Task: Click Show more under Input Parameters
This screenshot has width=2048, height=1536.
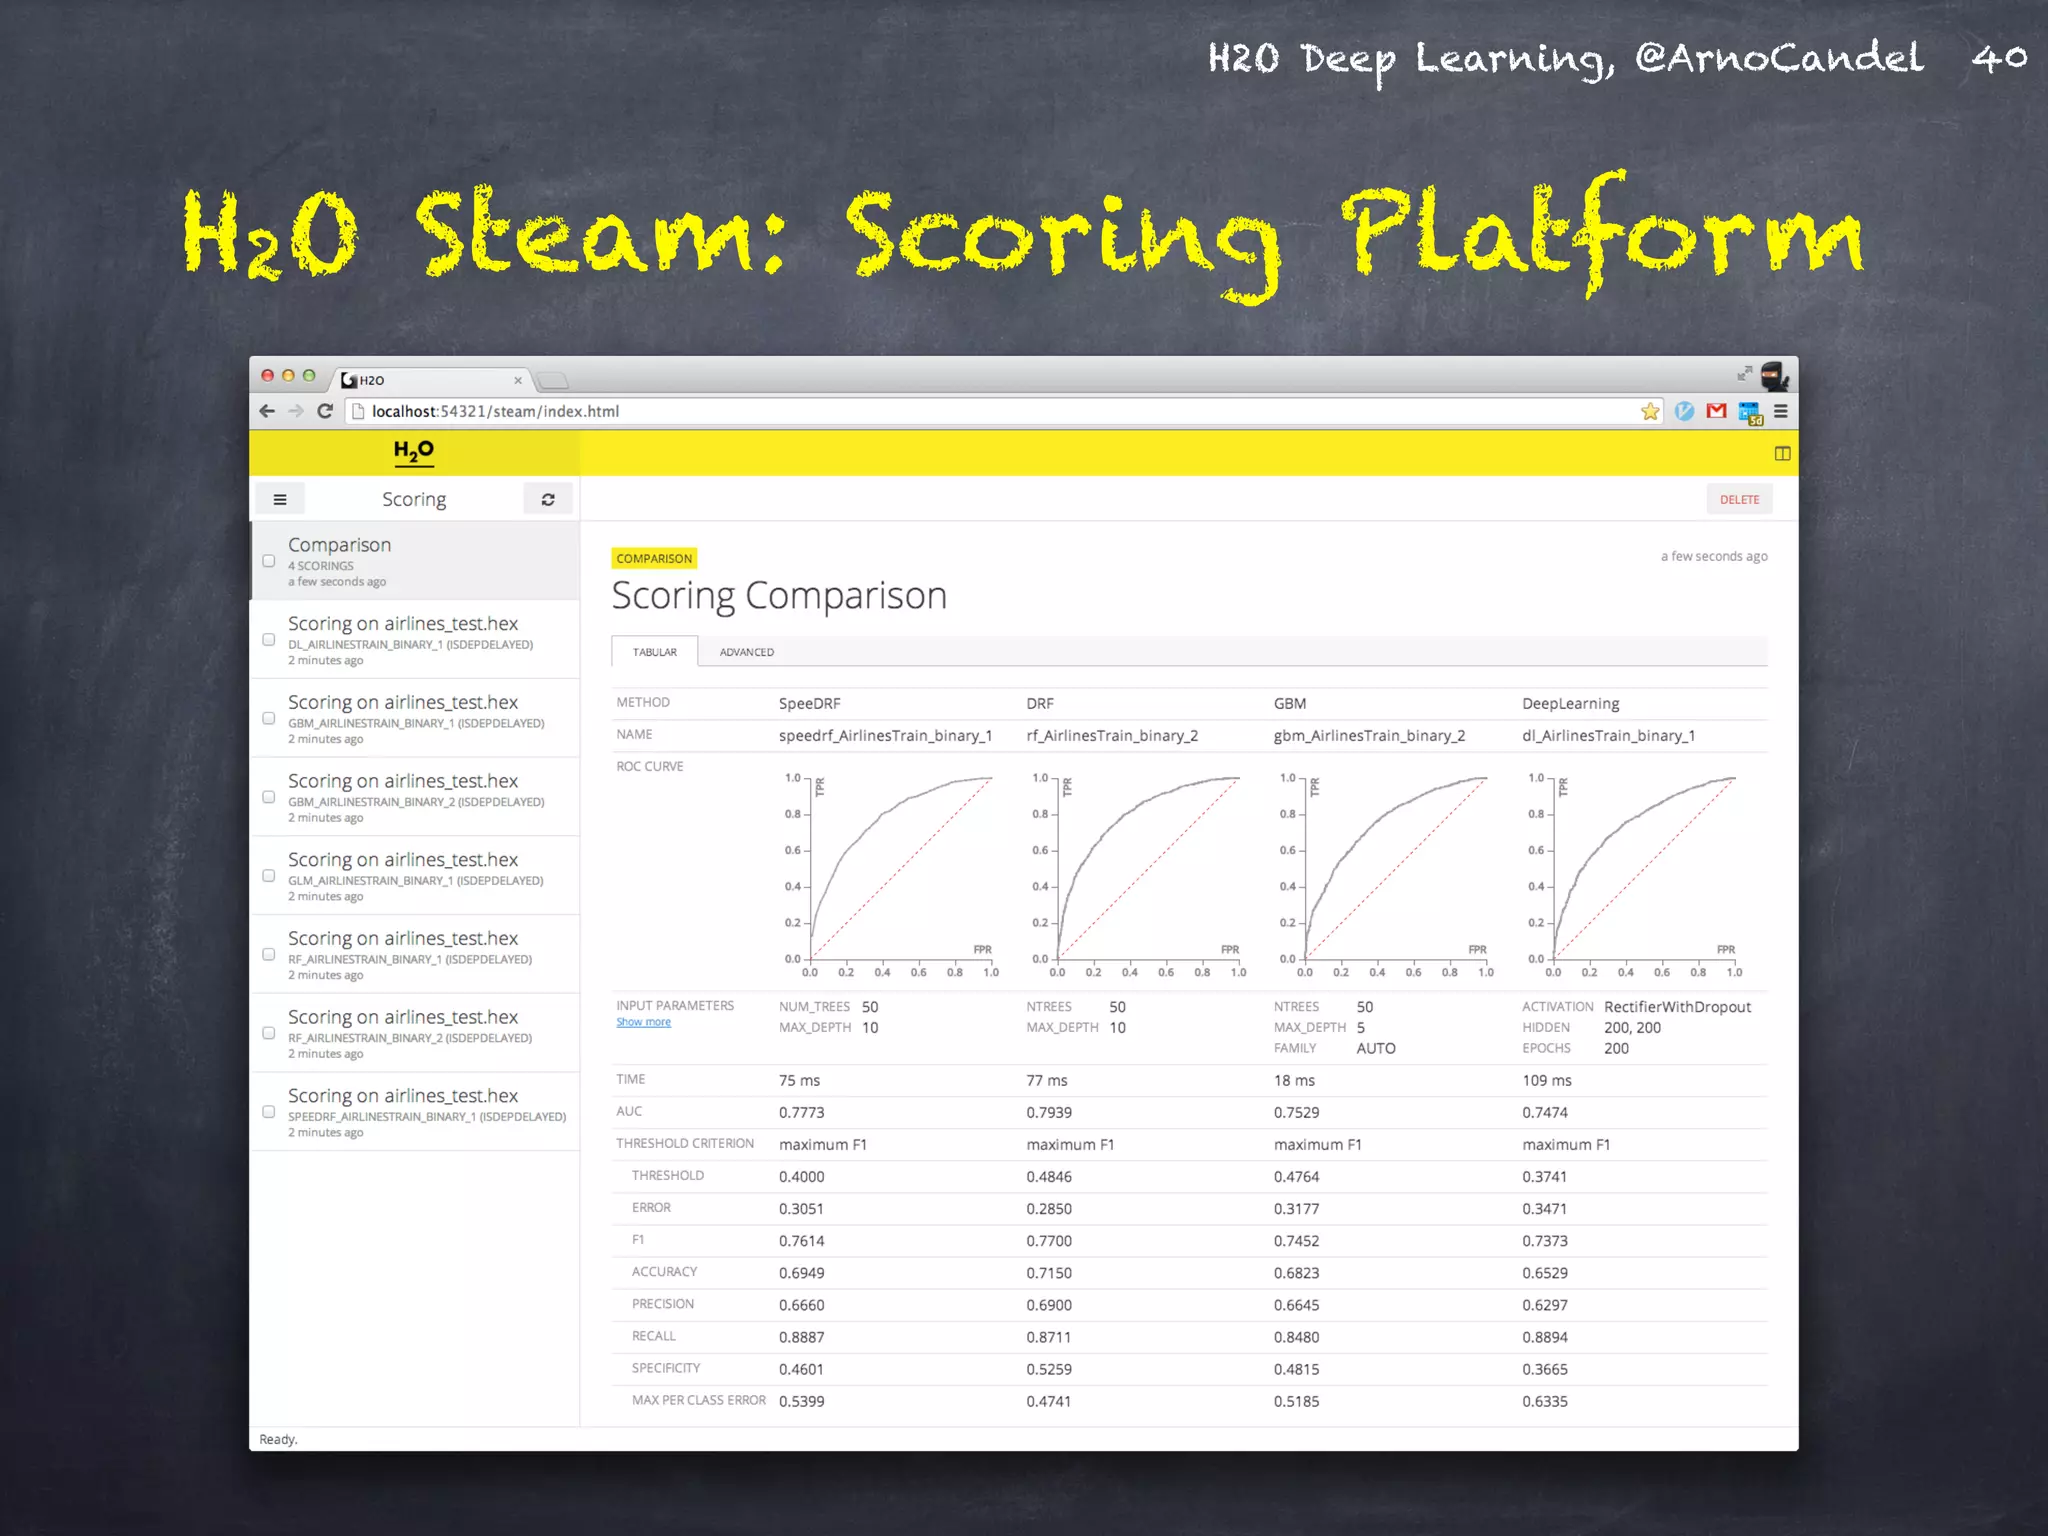Action: click(x=643, y=1022)
